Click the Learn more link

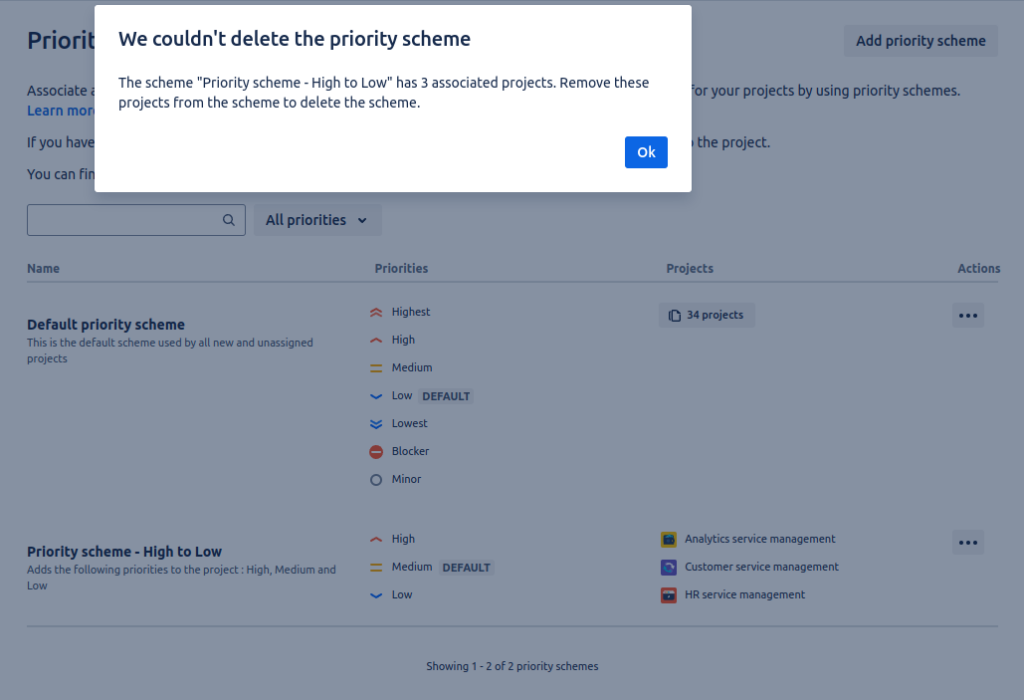coord(61,111)
